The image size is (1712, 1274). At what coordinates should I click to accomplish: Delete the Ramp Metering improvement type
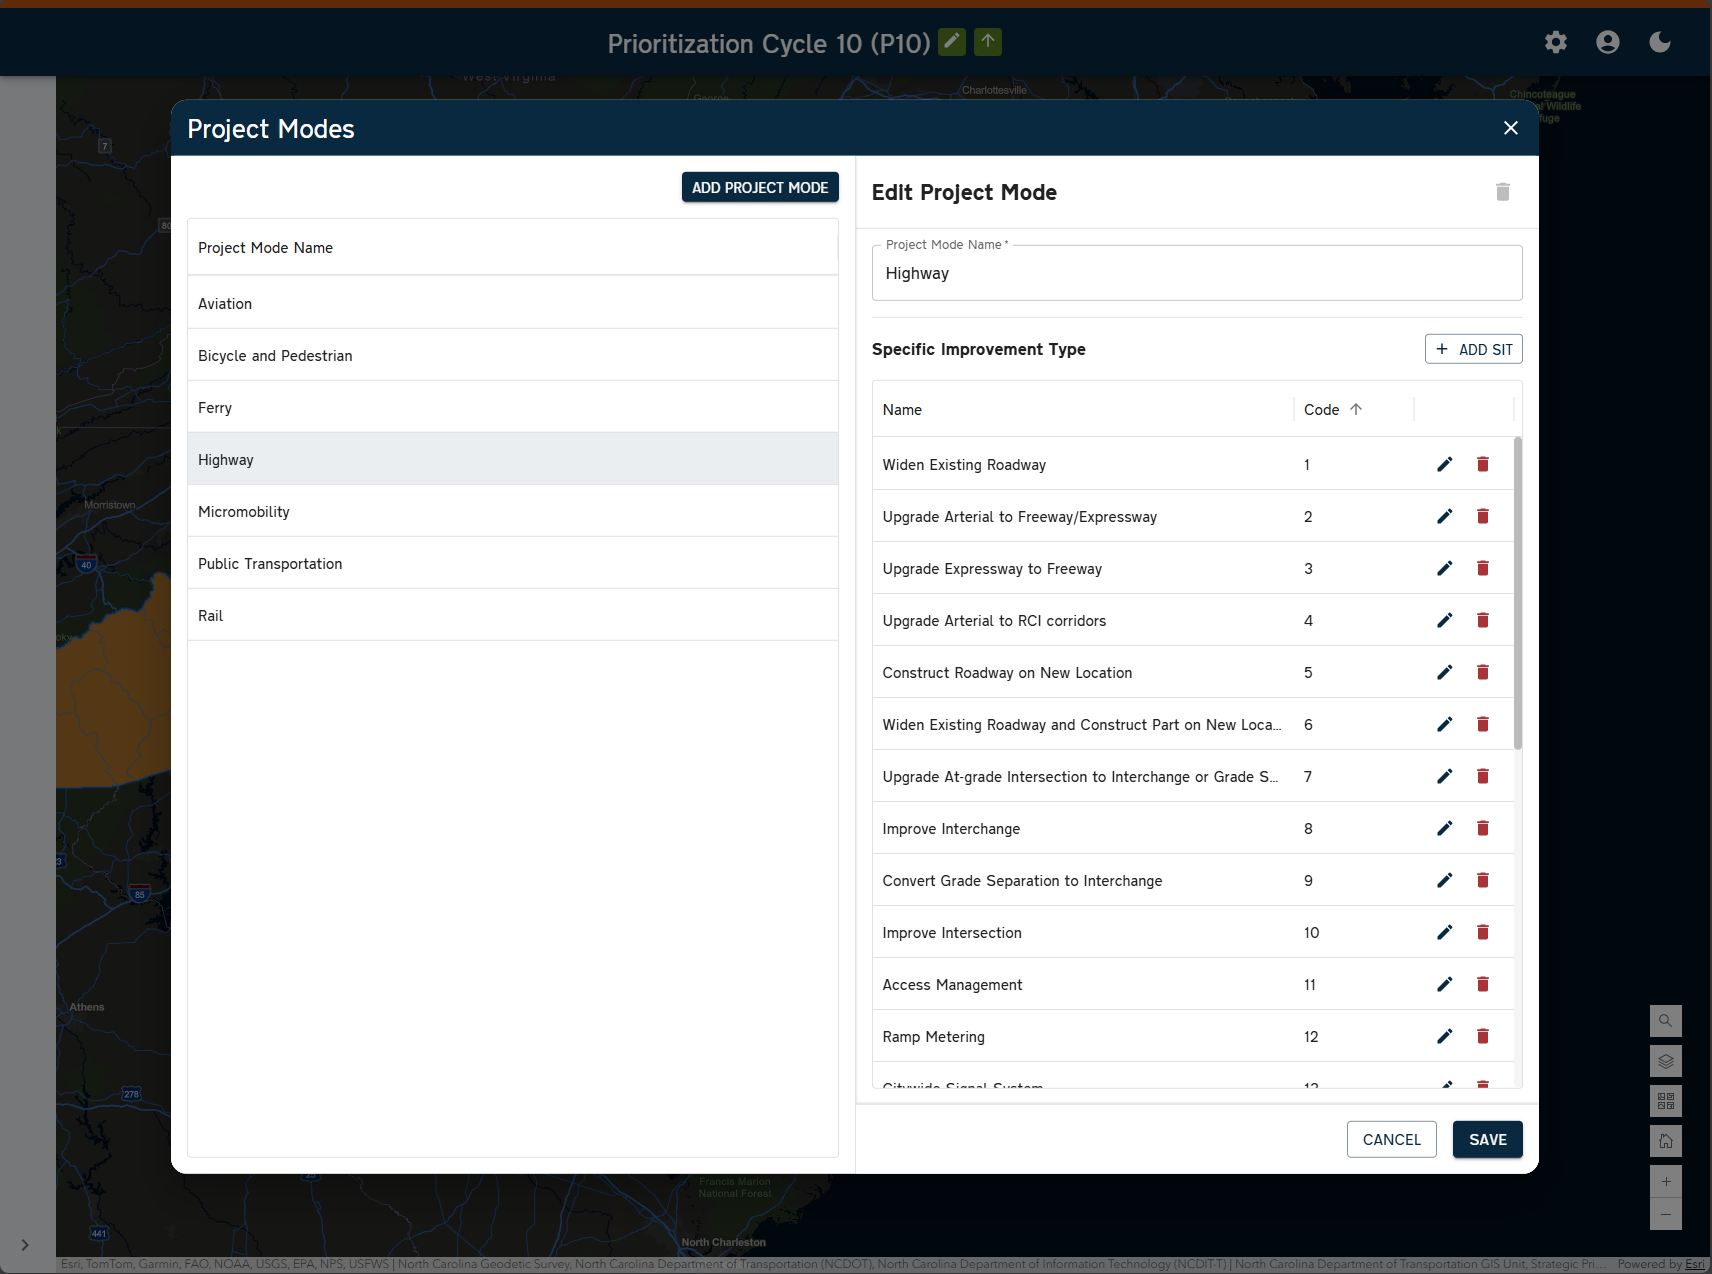1482,1036
